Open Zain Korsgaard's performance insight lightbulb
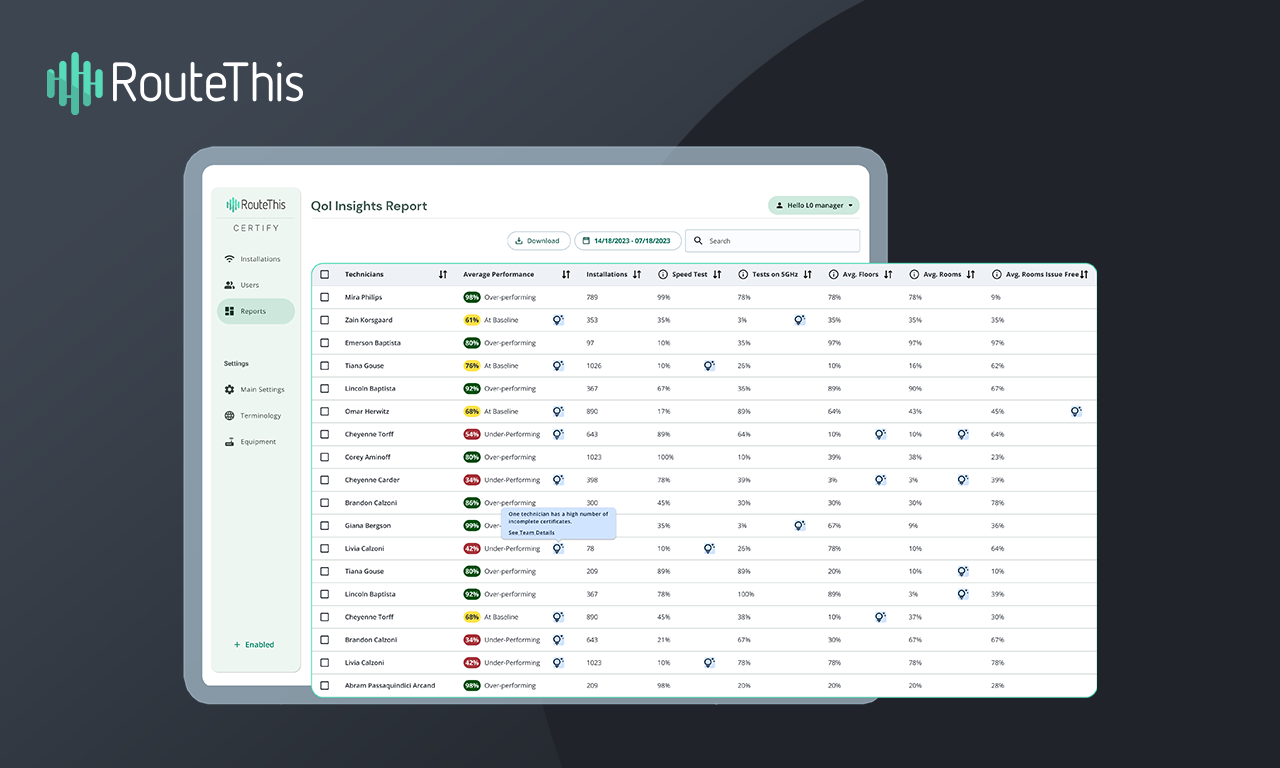This screenshot has height=768, width=1280. [558, 320]
